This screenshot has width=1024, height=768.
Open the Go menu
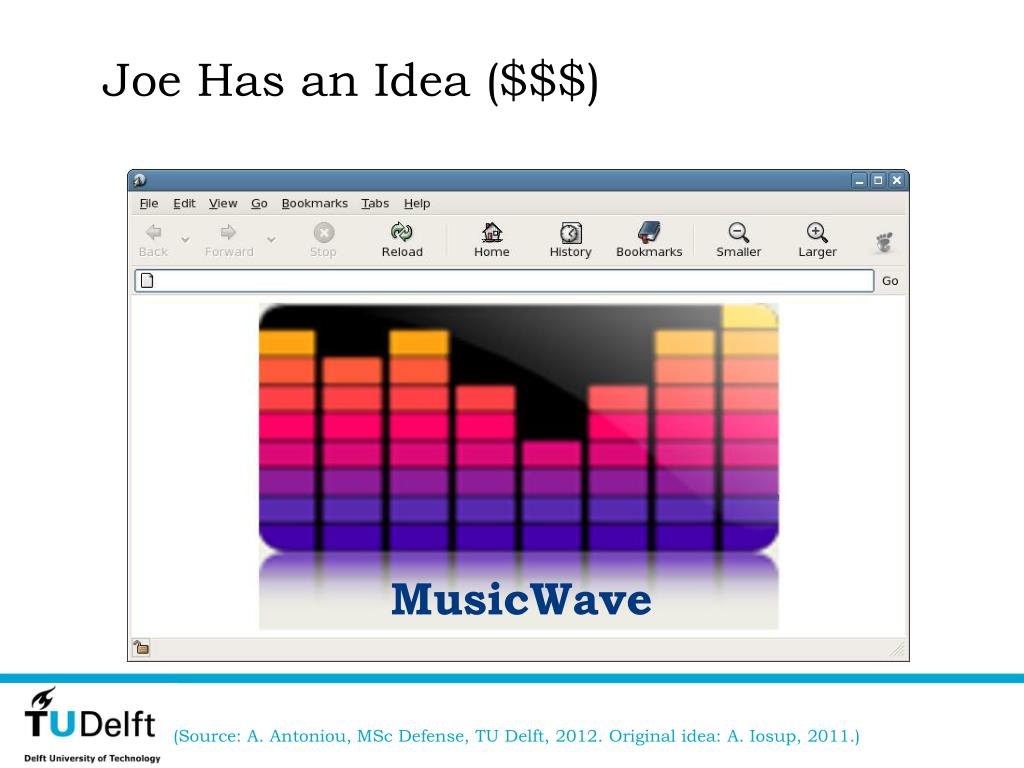point(259,204)
